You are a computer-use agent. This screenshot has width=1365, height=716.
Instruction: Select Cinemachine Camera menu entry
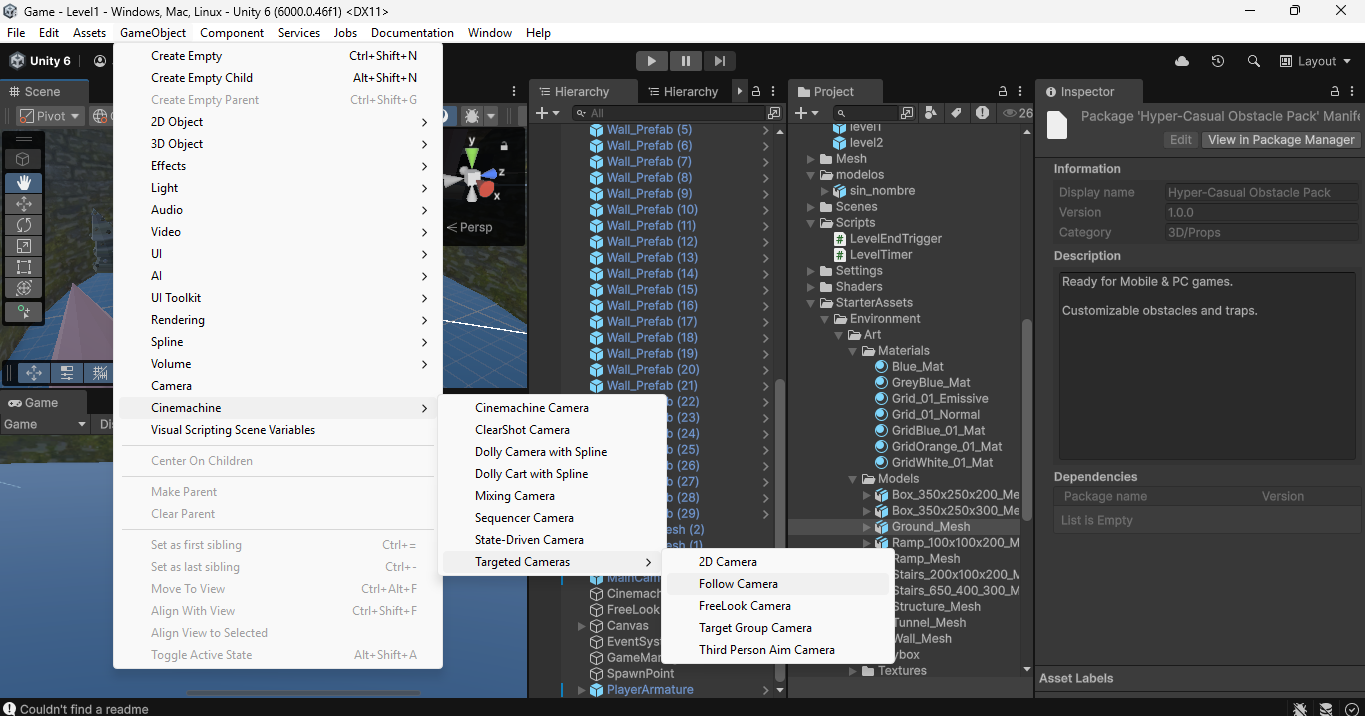pyautogui.click(x=554, y=408)
